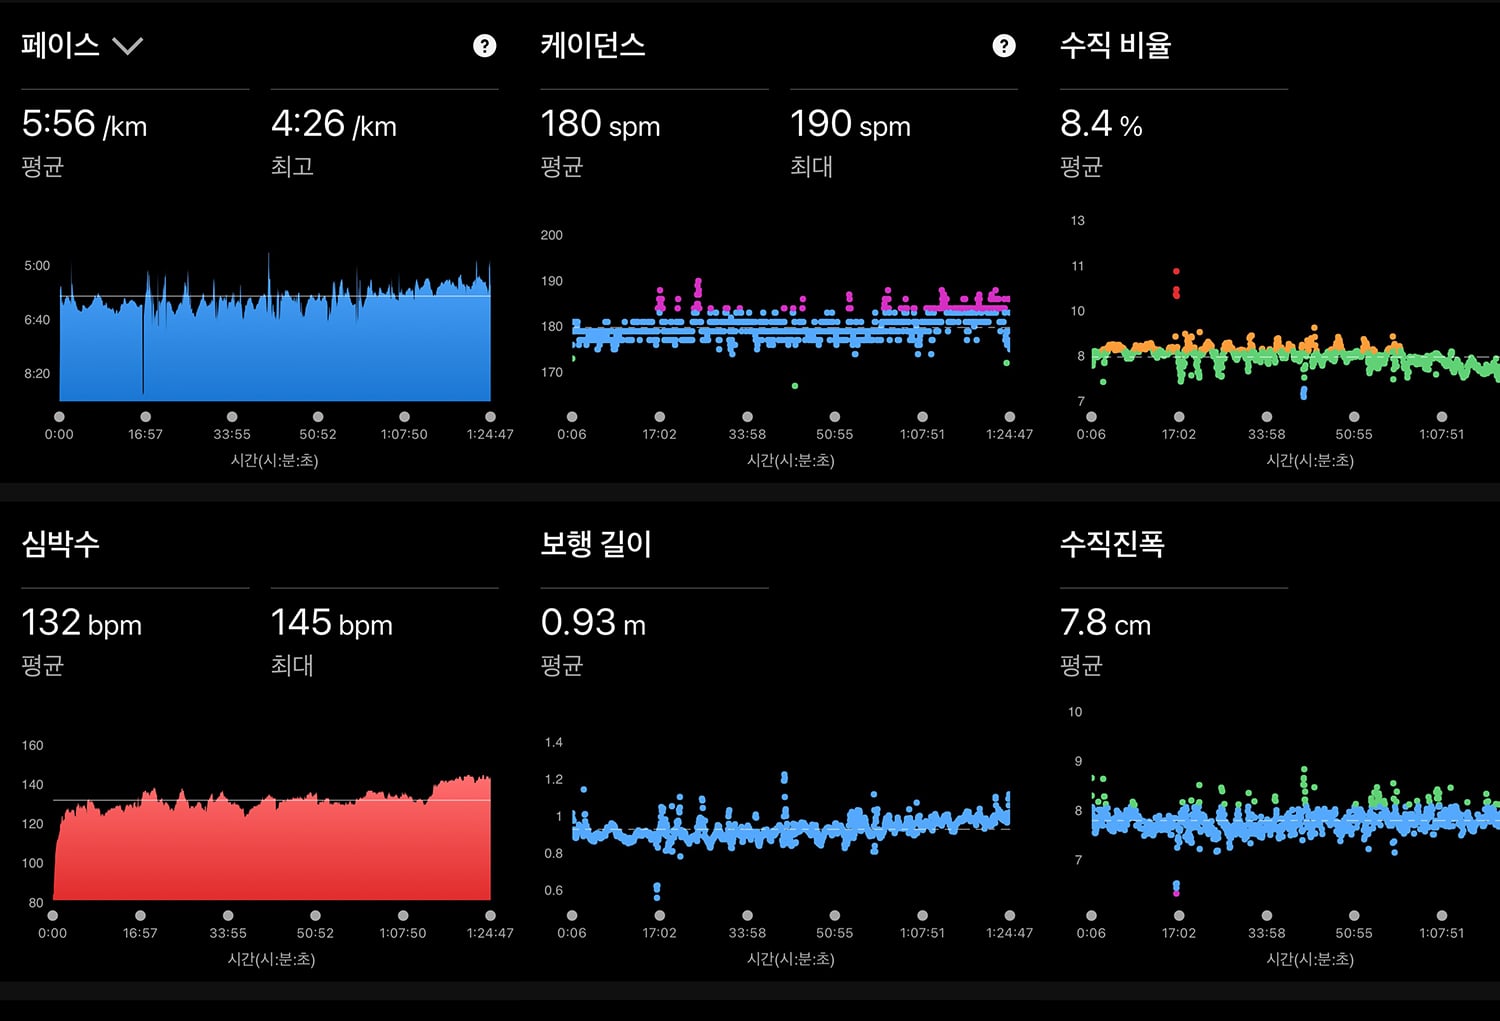Open the help icon on the 페이스 panel
This screenshot has width=1500, height=1021.
(484, 46)
